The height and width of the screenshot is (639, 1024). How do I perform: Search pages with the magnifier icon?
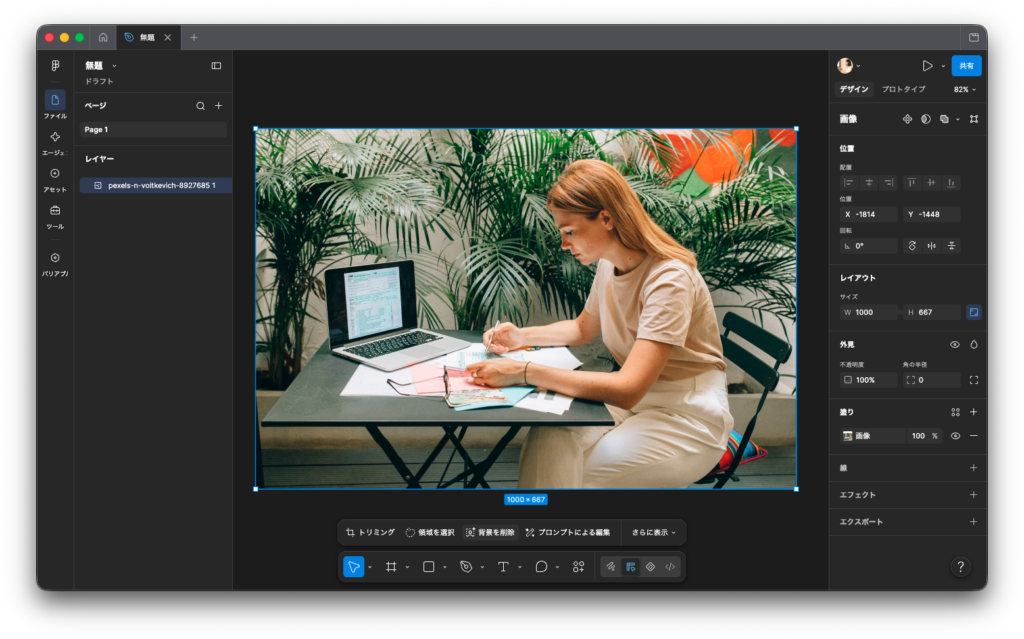tap(200, 106)
